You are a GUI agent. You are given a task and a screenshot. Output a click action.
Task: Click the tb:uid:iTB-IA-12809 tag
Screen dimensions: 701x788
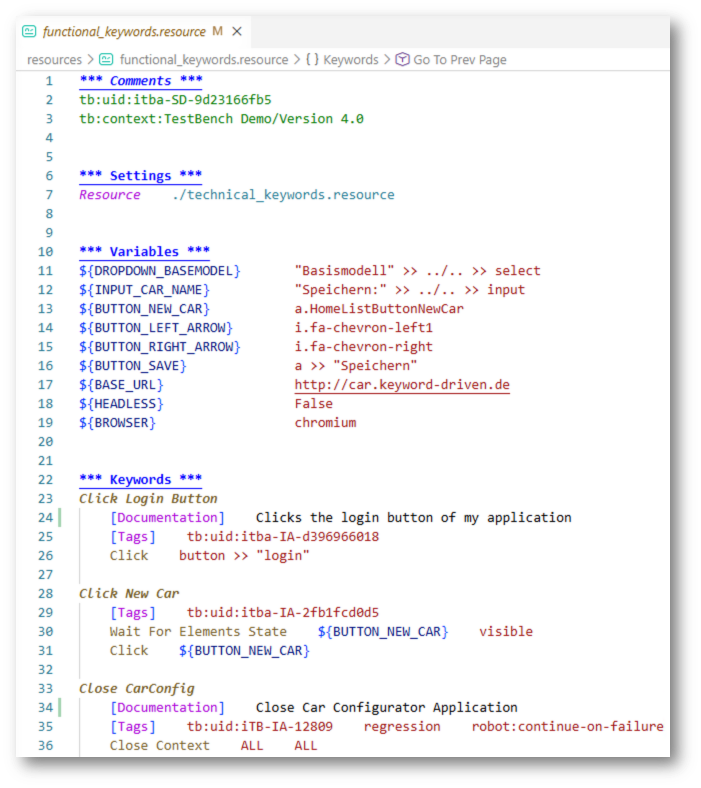(260, 727)
